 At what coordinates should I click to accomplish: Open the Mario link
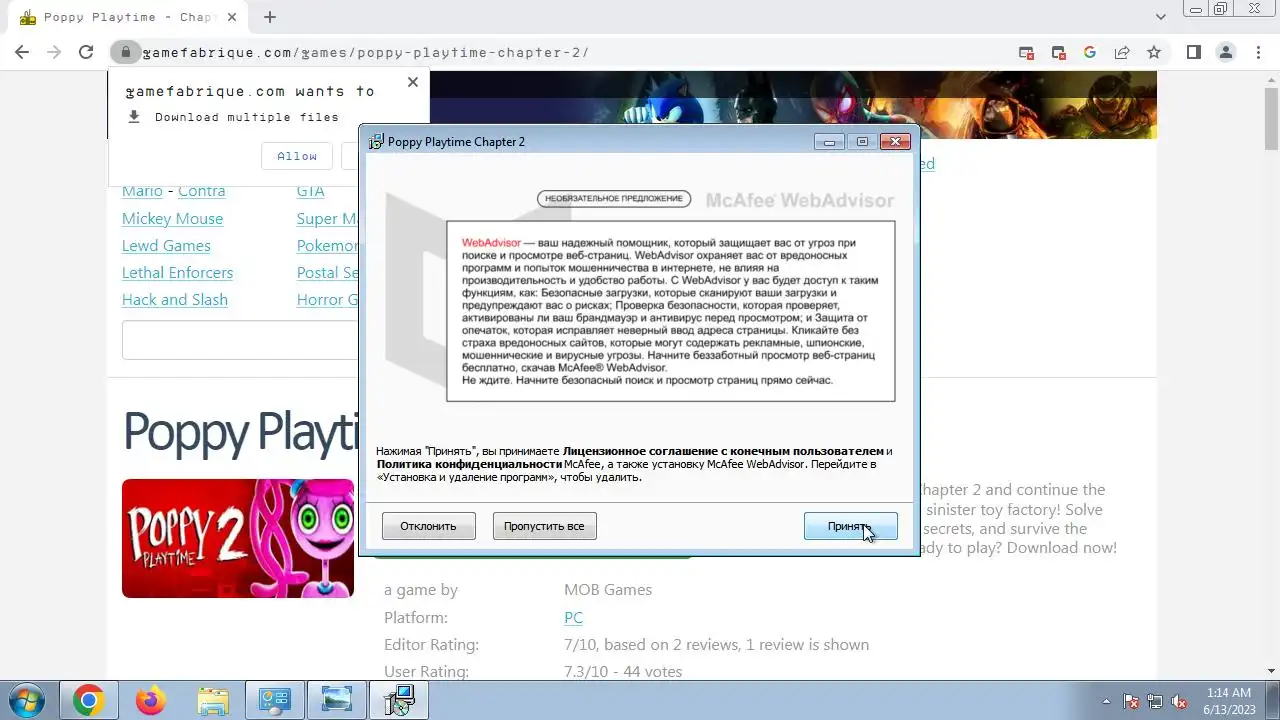tap(142, 191)
